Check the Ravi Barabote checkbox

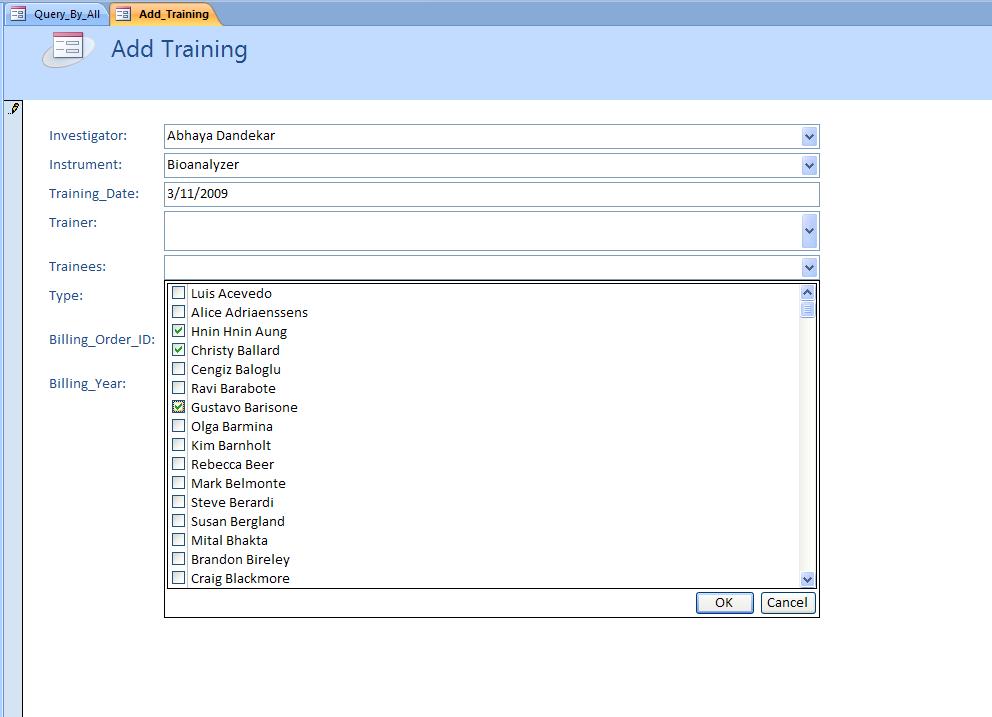[179, 387]
